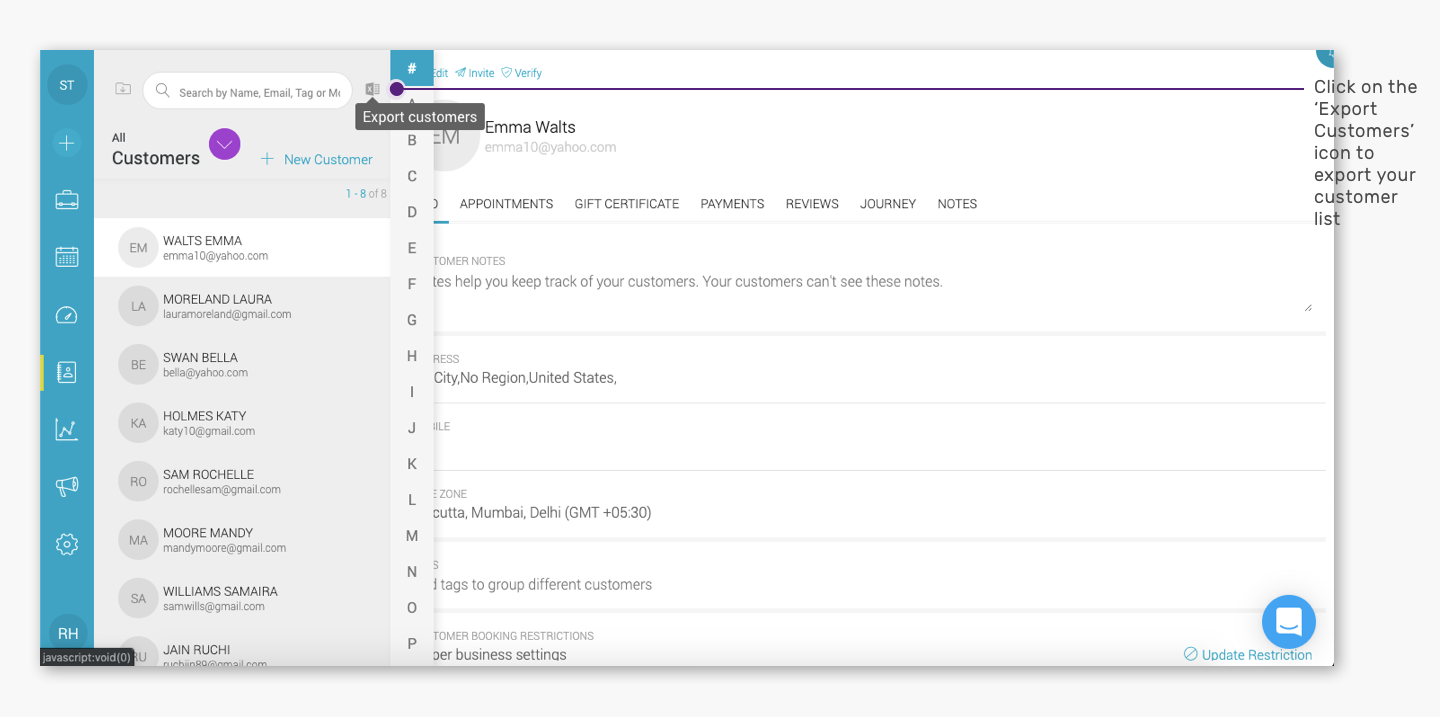1440x718 pixels.
Task: Jump to letter M in index
Action: 412,536
